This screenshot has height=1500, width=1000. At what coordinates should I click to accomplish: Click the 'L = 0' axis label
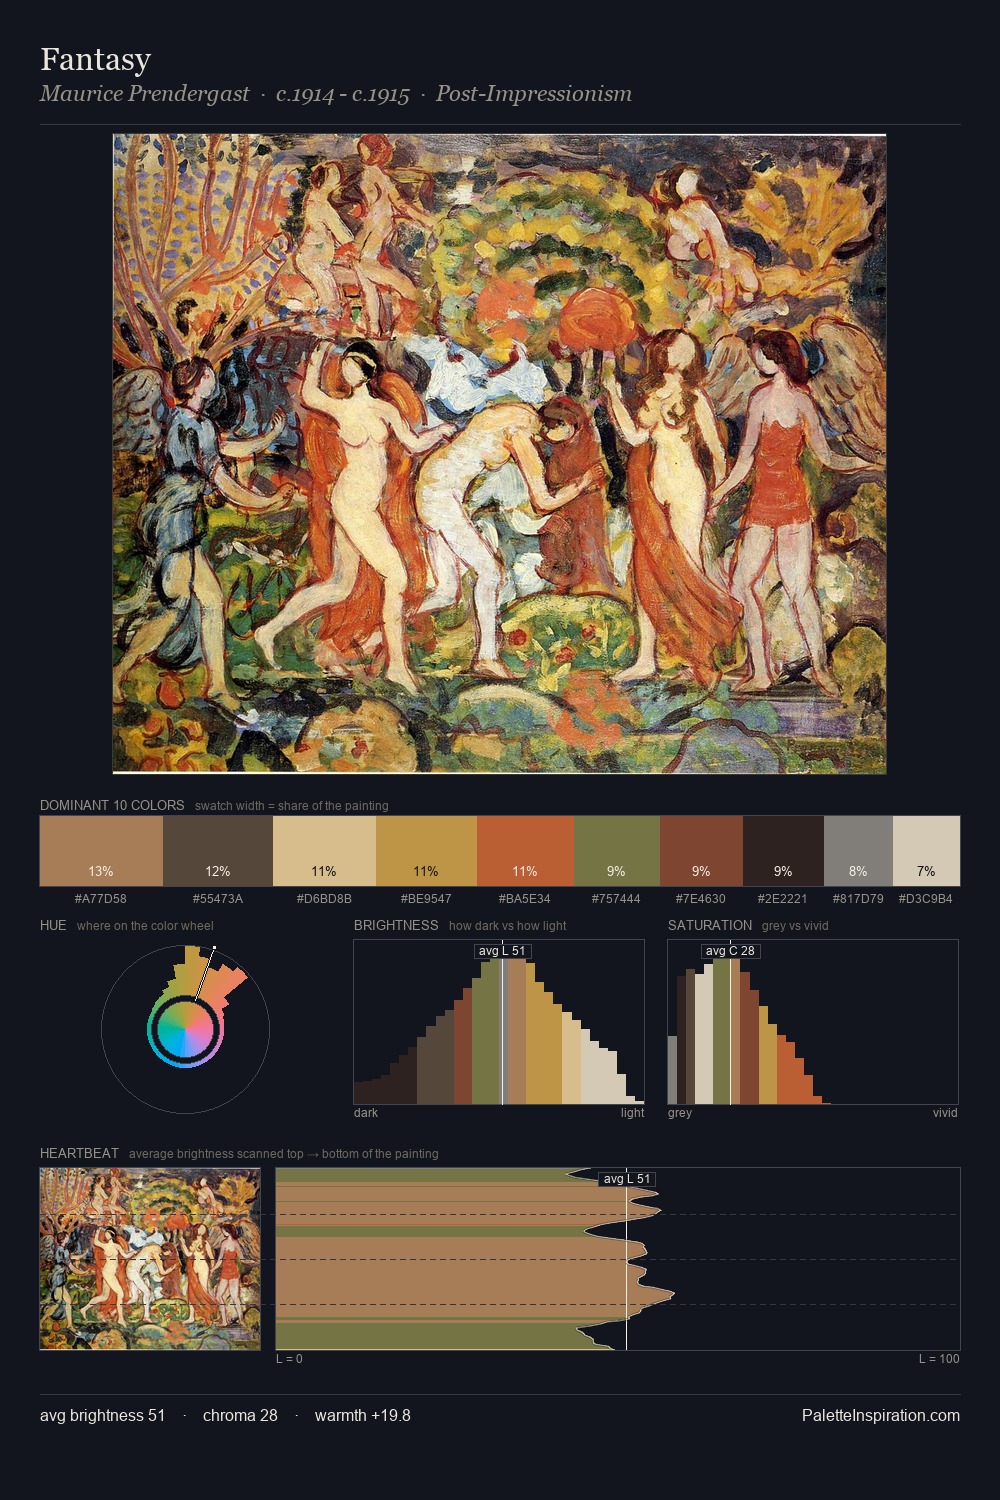point(289,1359)
